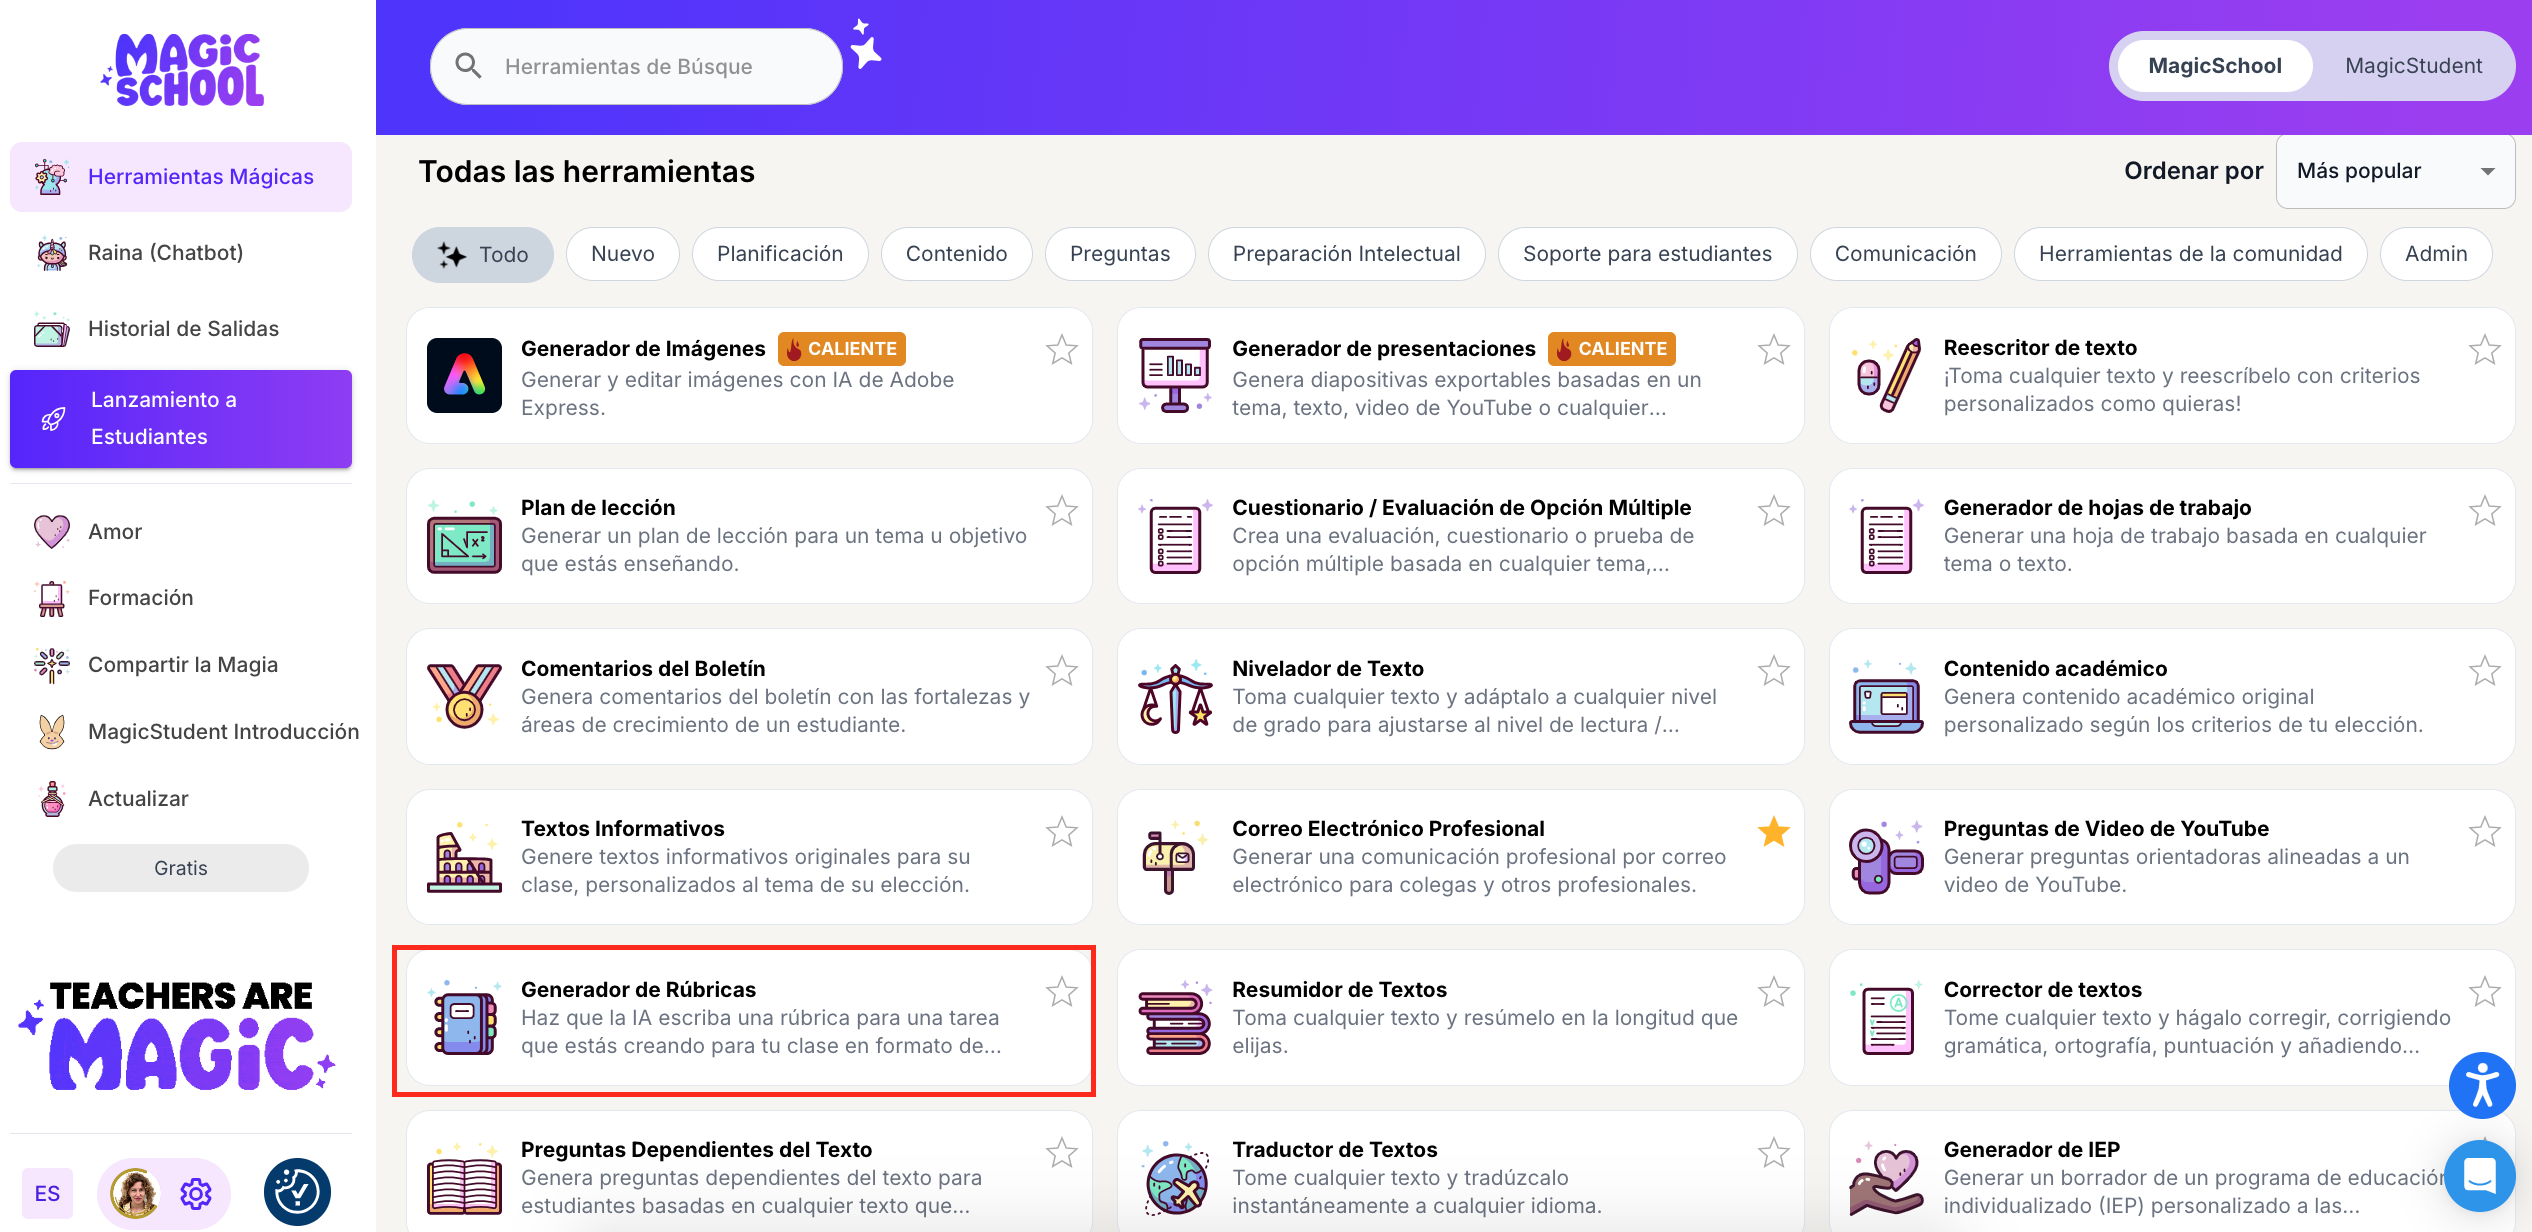2532x1232 pixels.
Task: Click the Herramientas de Búsqueda search field
Action: tap(636, 67)
